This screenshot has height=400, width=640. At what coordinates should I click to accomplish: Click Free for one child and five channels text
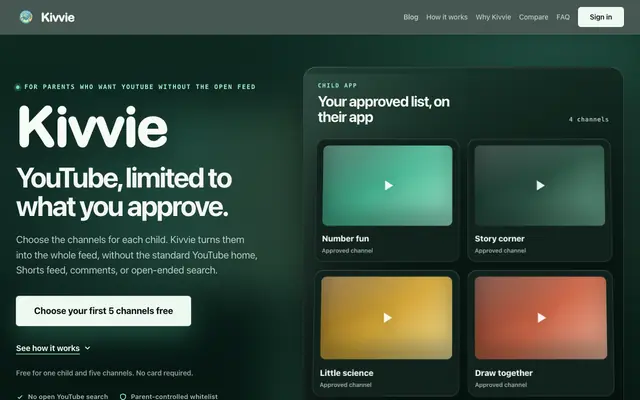pos(104,373)
